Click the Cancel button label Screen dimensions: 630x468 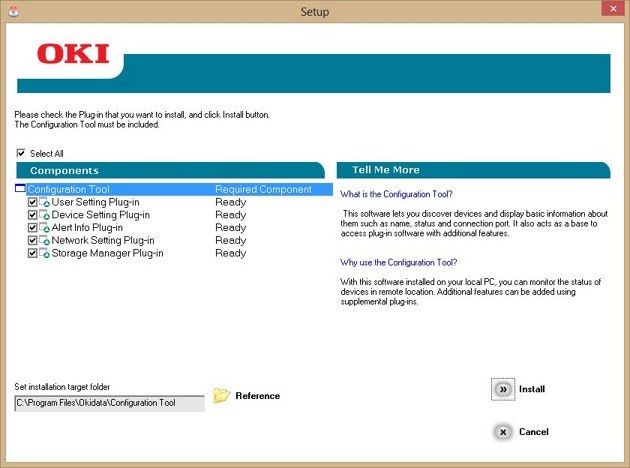[x=534, y=432]
